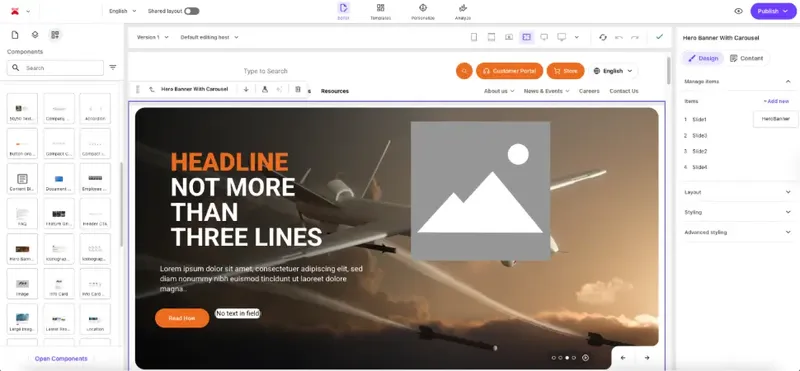Click the Read How button on banner

[x=182, y=318]
